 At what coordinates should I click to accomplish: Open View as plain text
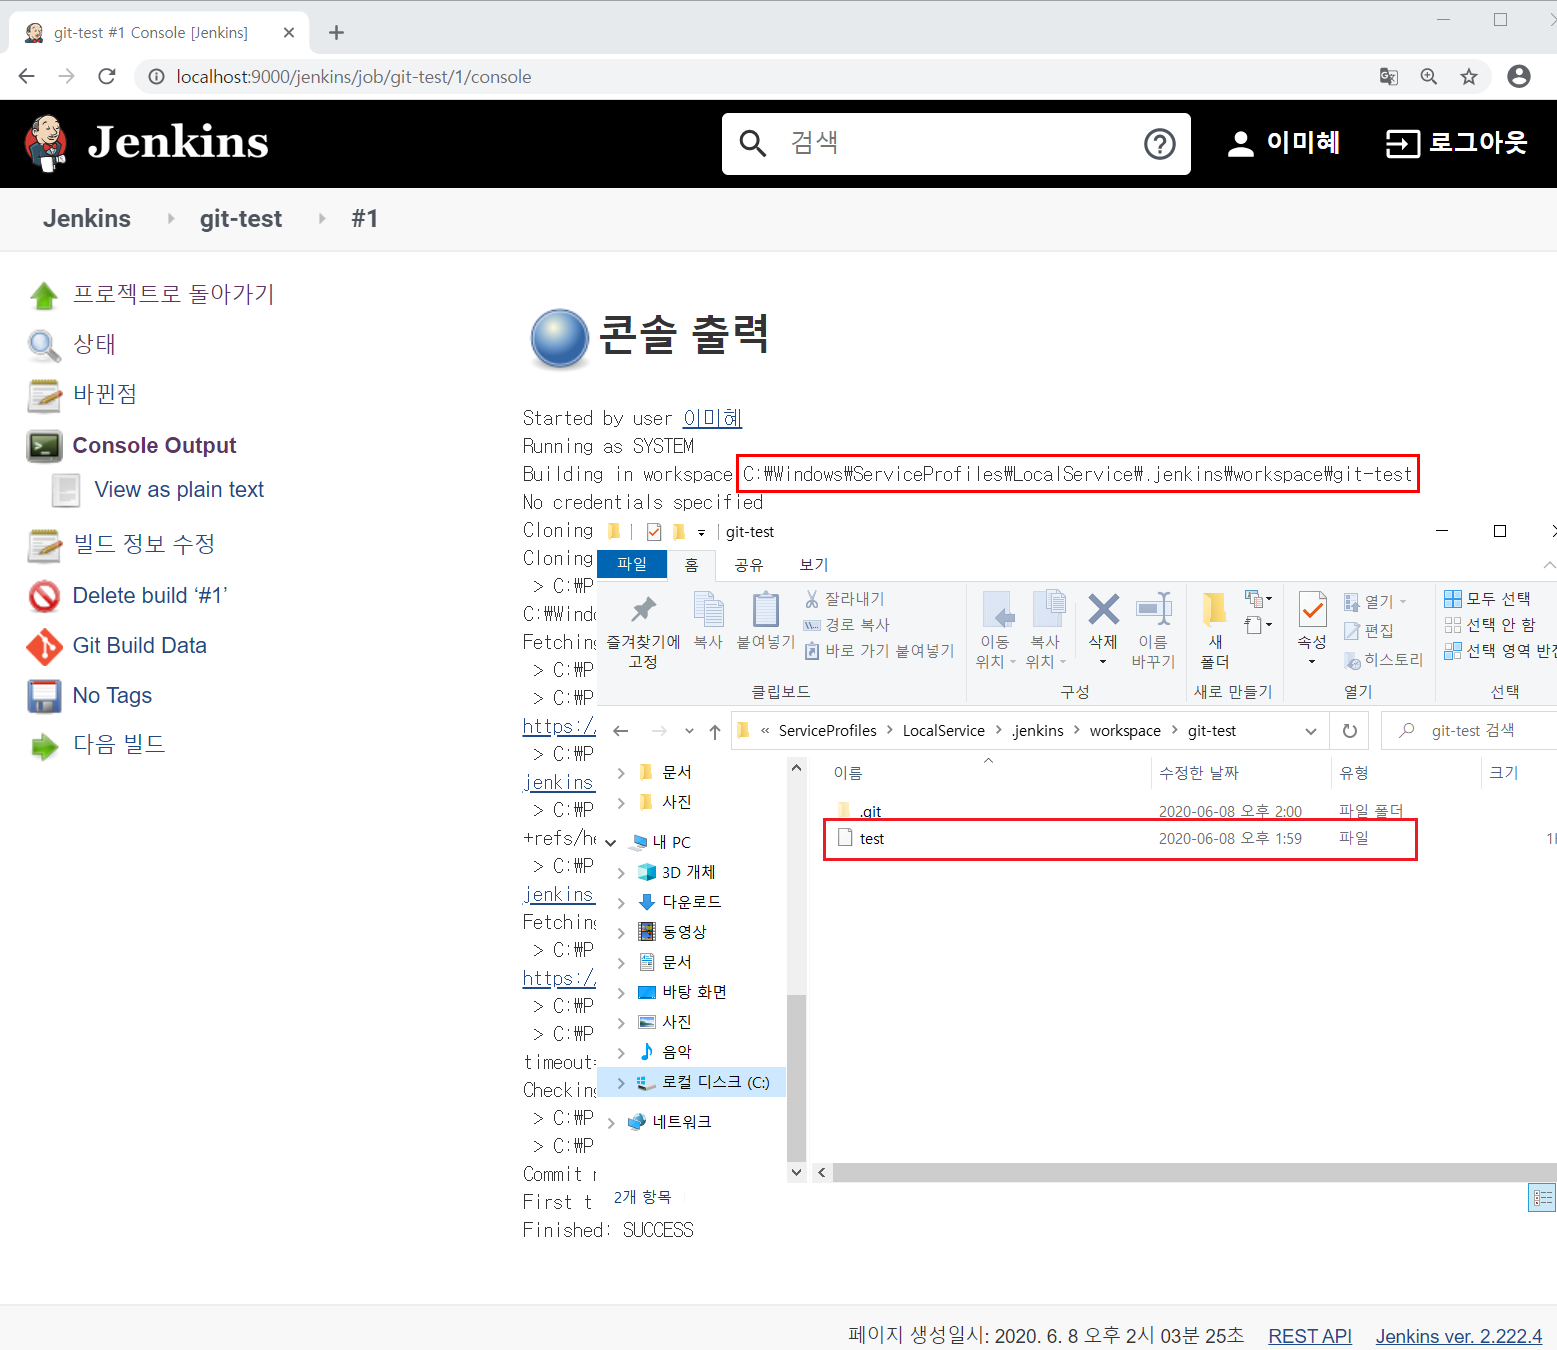(x=179, y=490)
